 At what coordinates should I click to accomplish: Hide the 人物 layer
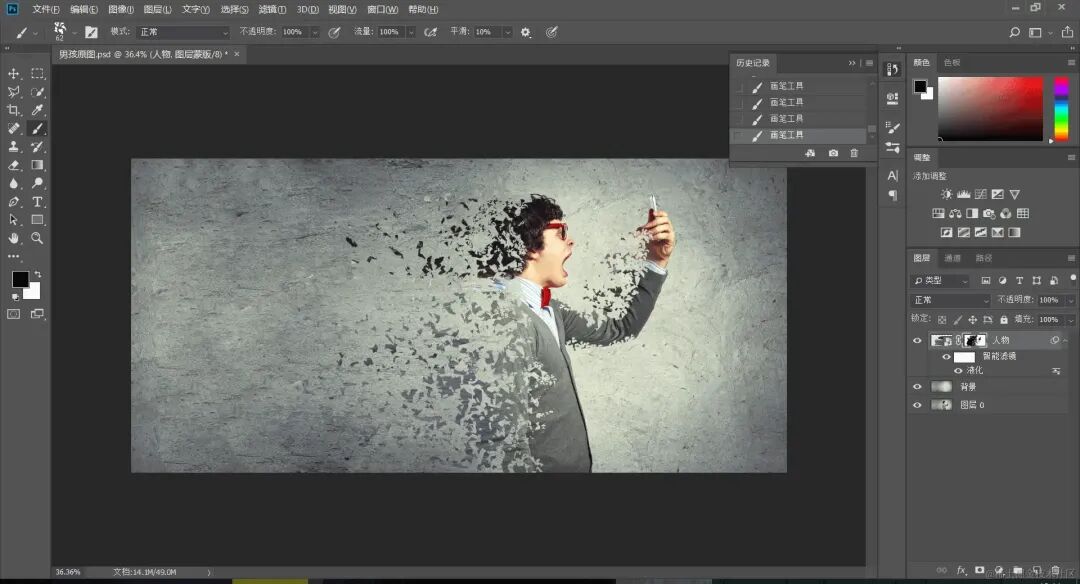pyautogui.click(x=917, y=340)
